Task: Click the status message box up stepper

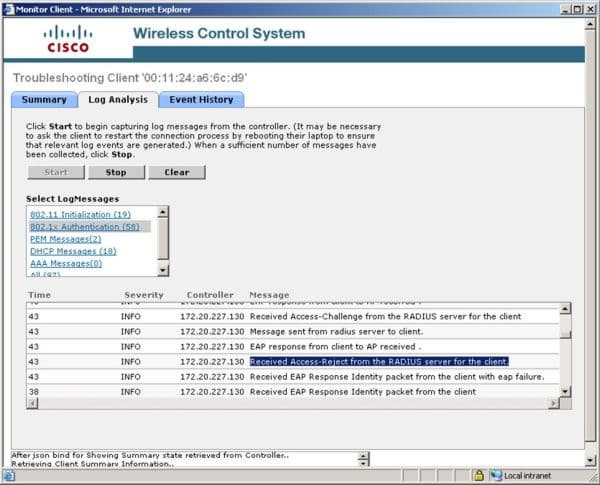Action: [x=364, y=456]
